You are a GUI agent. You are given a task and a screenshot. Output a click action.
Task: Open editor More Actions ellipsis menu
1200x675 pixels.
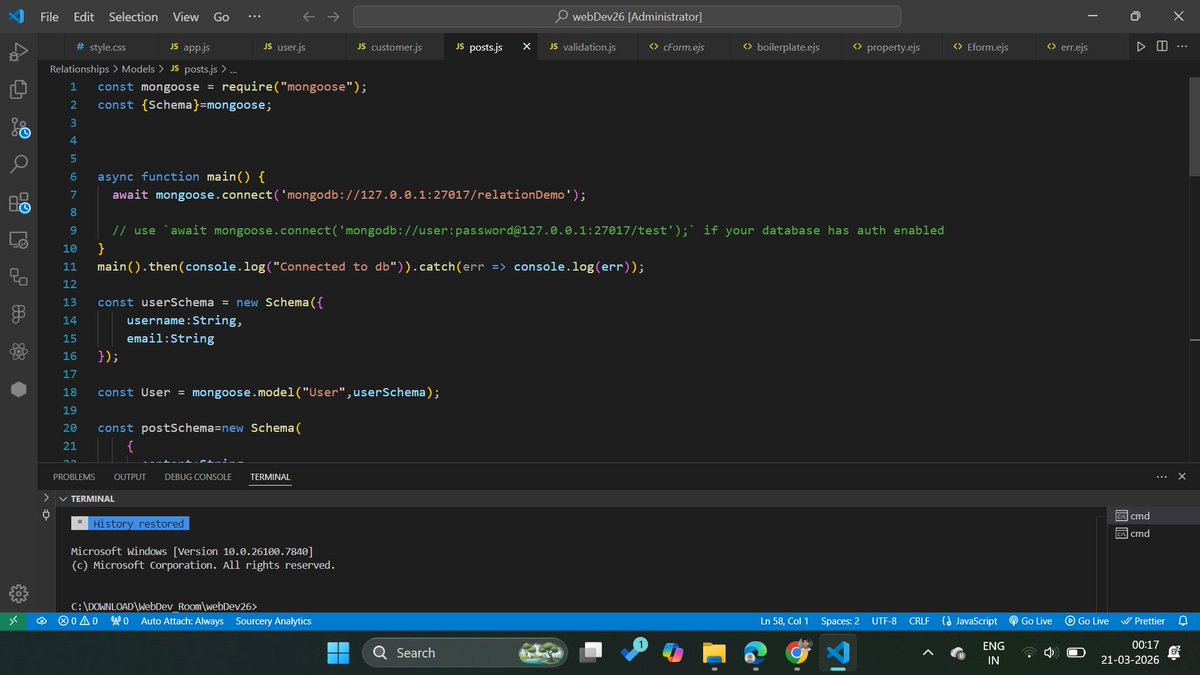(x=1183, y=47)
